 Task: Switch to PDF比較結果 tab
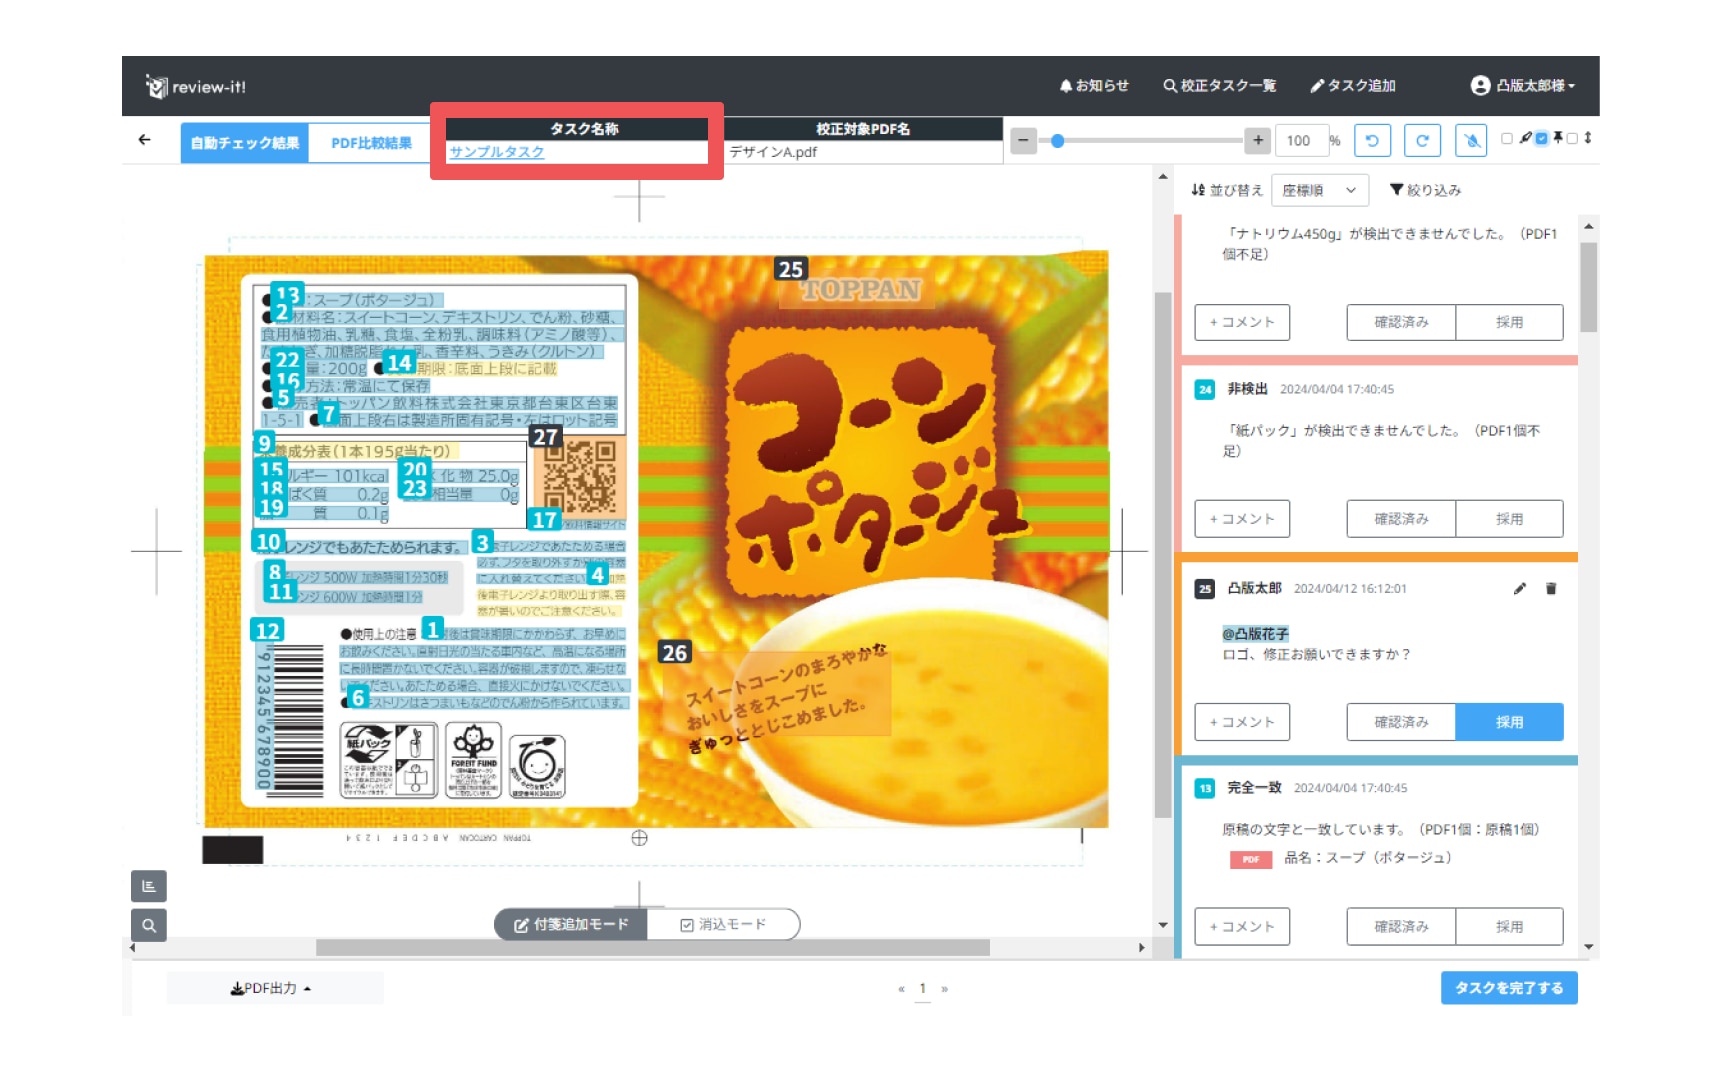(371, 143)
